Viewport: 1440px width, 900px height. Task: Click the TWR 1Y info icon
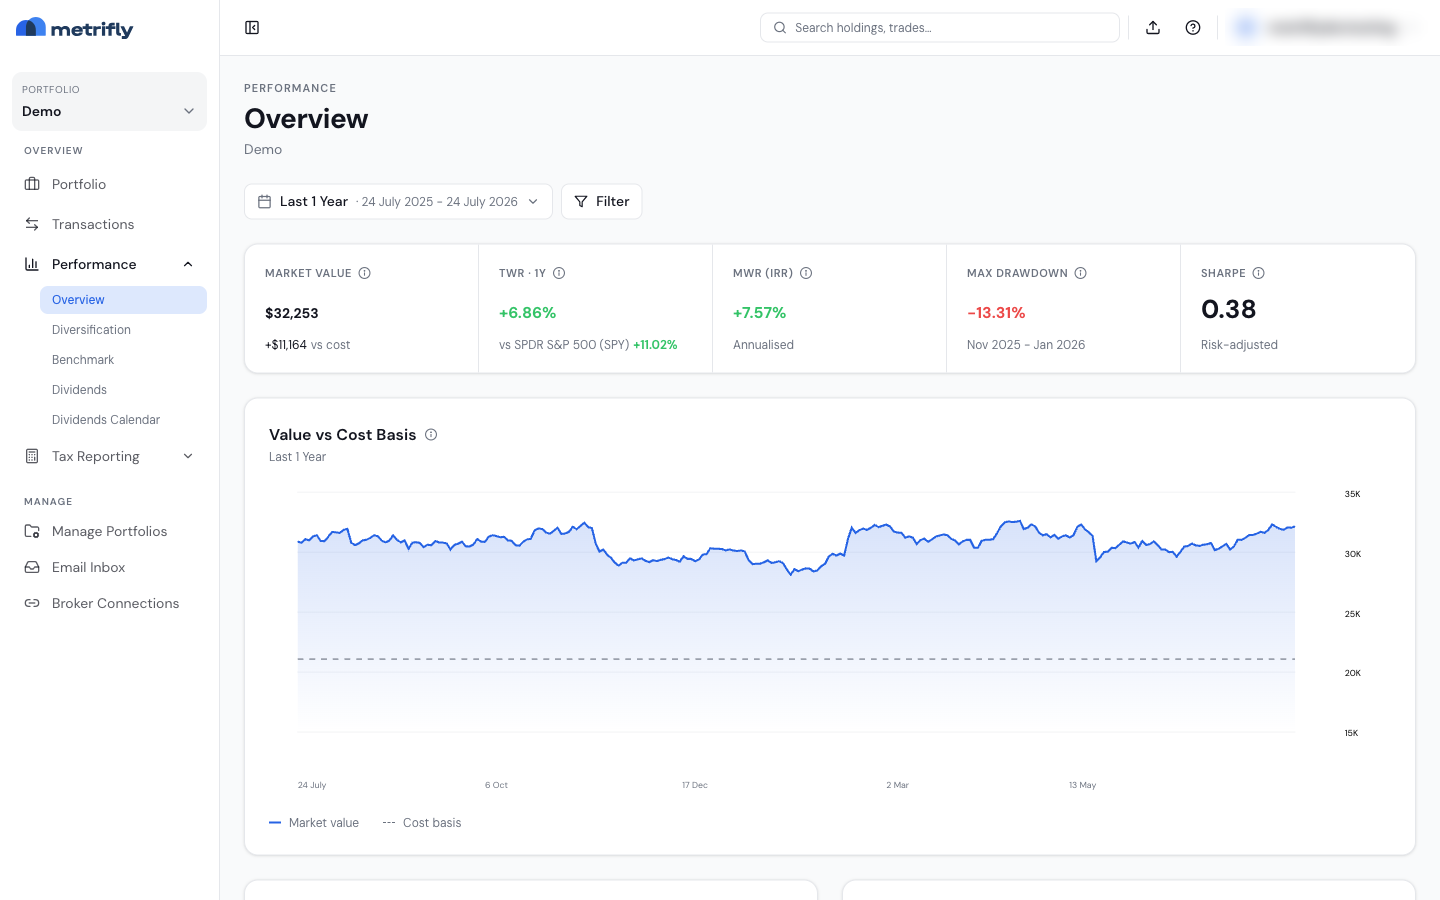click(559, 273)
